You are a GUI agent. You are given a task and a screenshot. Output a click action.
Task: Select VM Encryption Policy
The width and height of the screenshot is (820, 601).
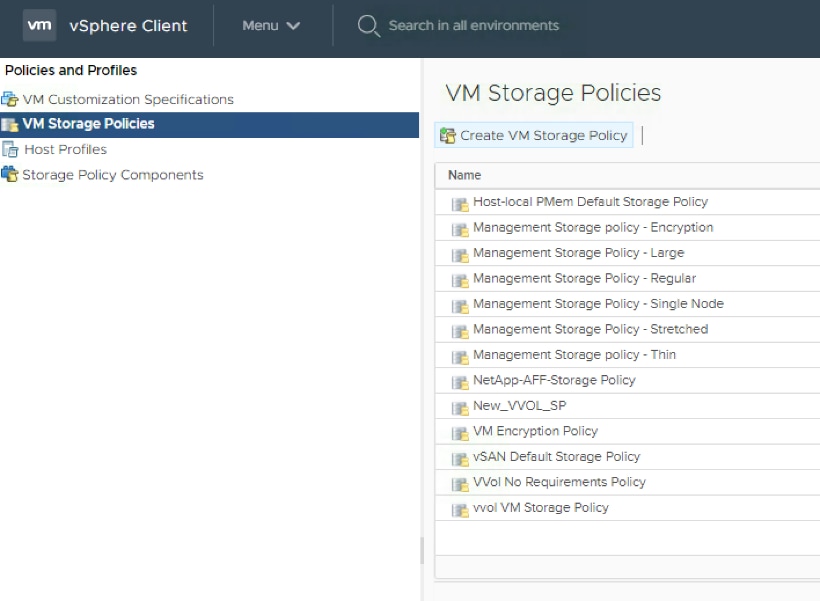point(536,431)
